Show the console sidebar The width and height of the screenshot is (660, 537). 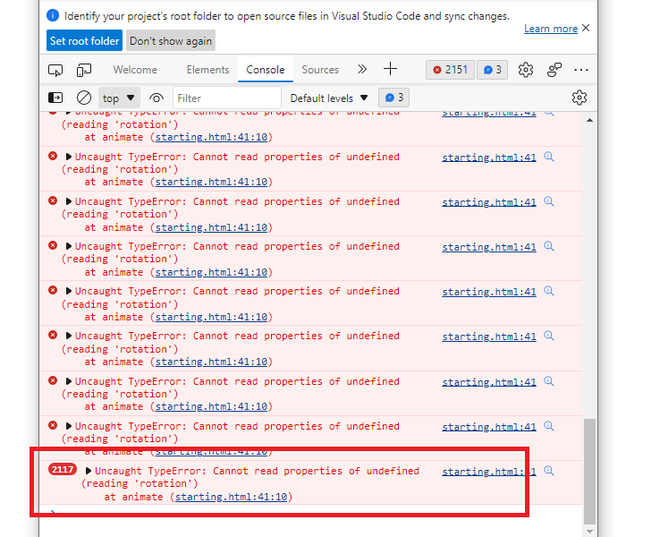pyautogui.click(x=56, y=98)
